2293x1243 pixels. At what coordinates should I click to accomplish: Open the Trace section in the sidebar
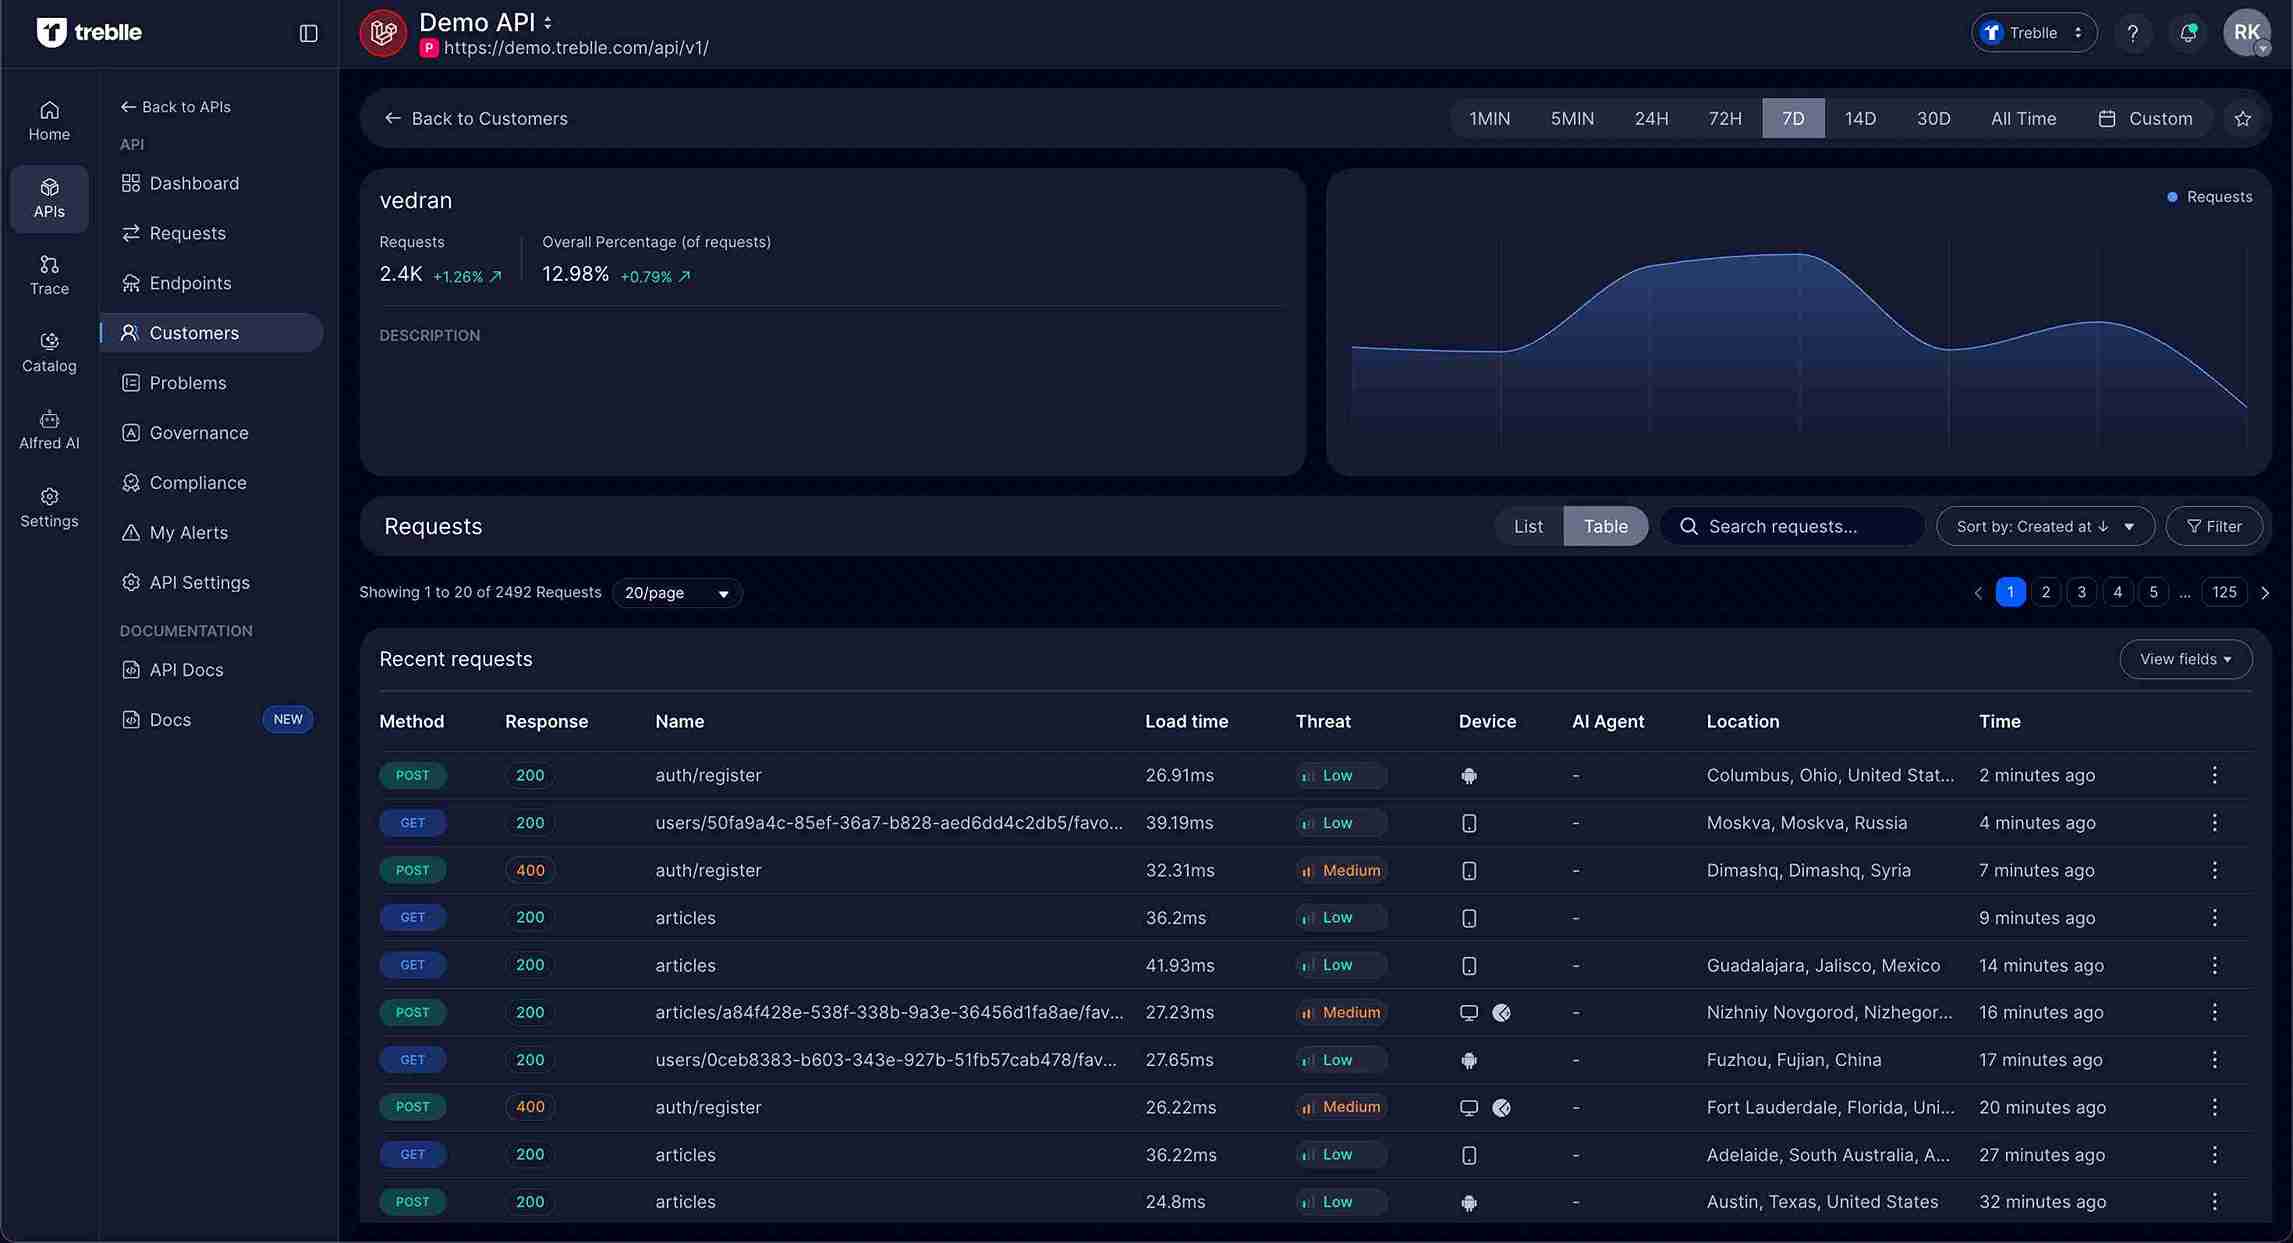(48, 274)
